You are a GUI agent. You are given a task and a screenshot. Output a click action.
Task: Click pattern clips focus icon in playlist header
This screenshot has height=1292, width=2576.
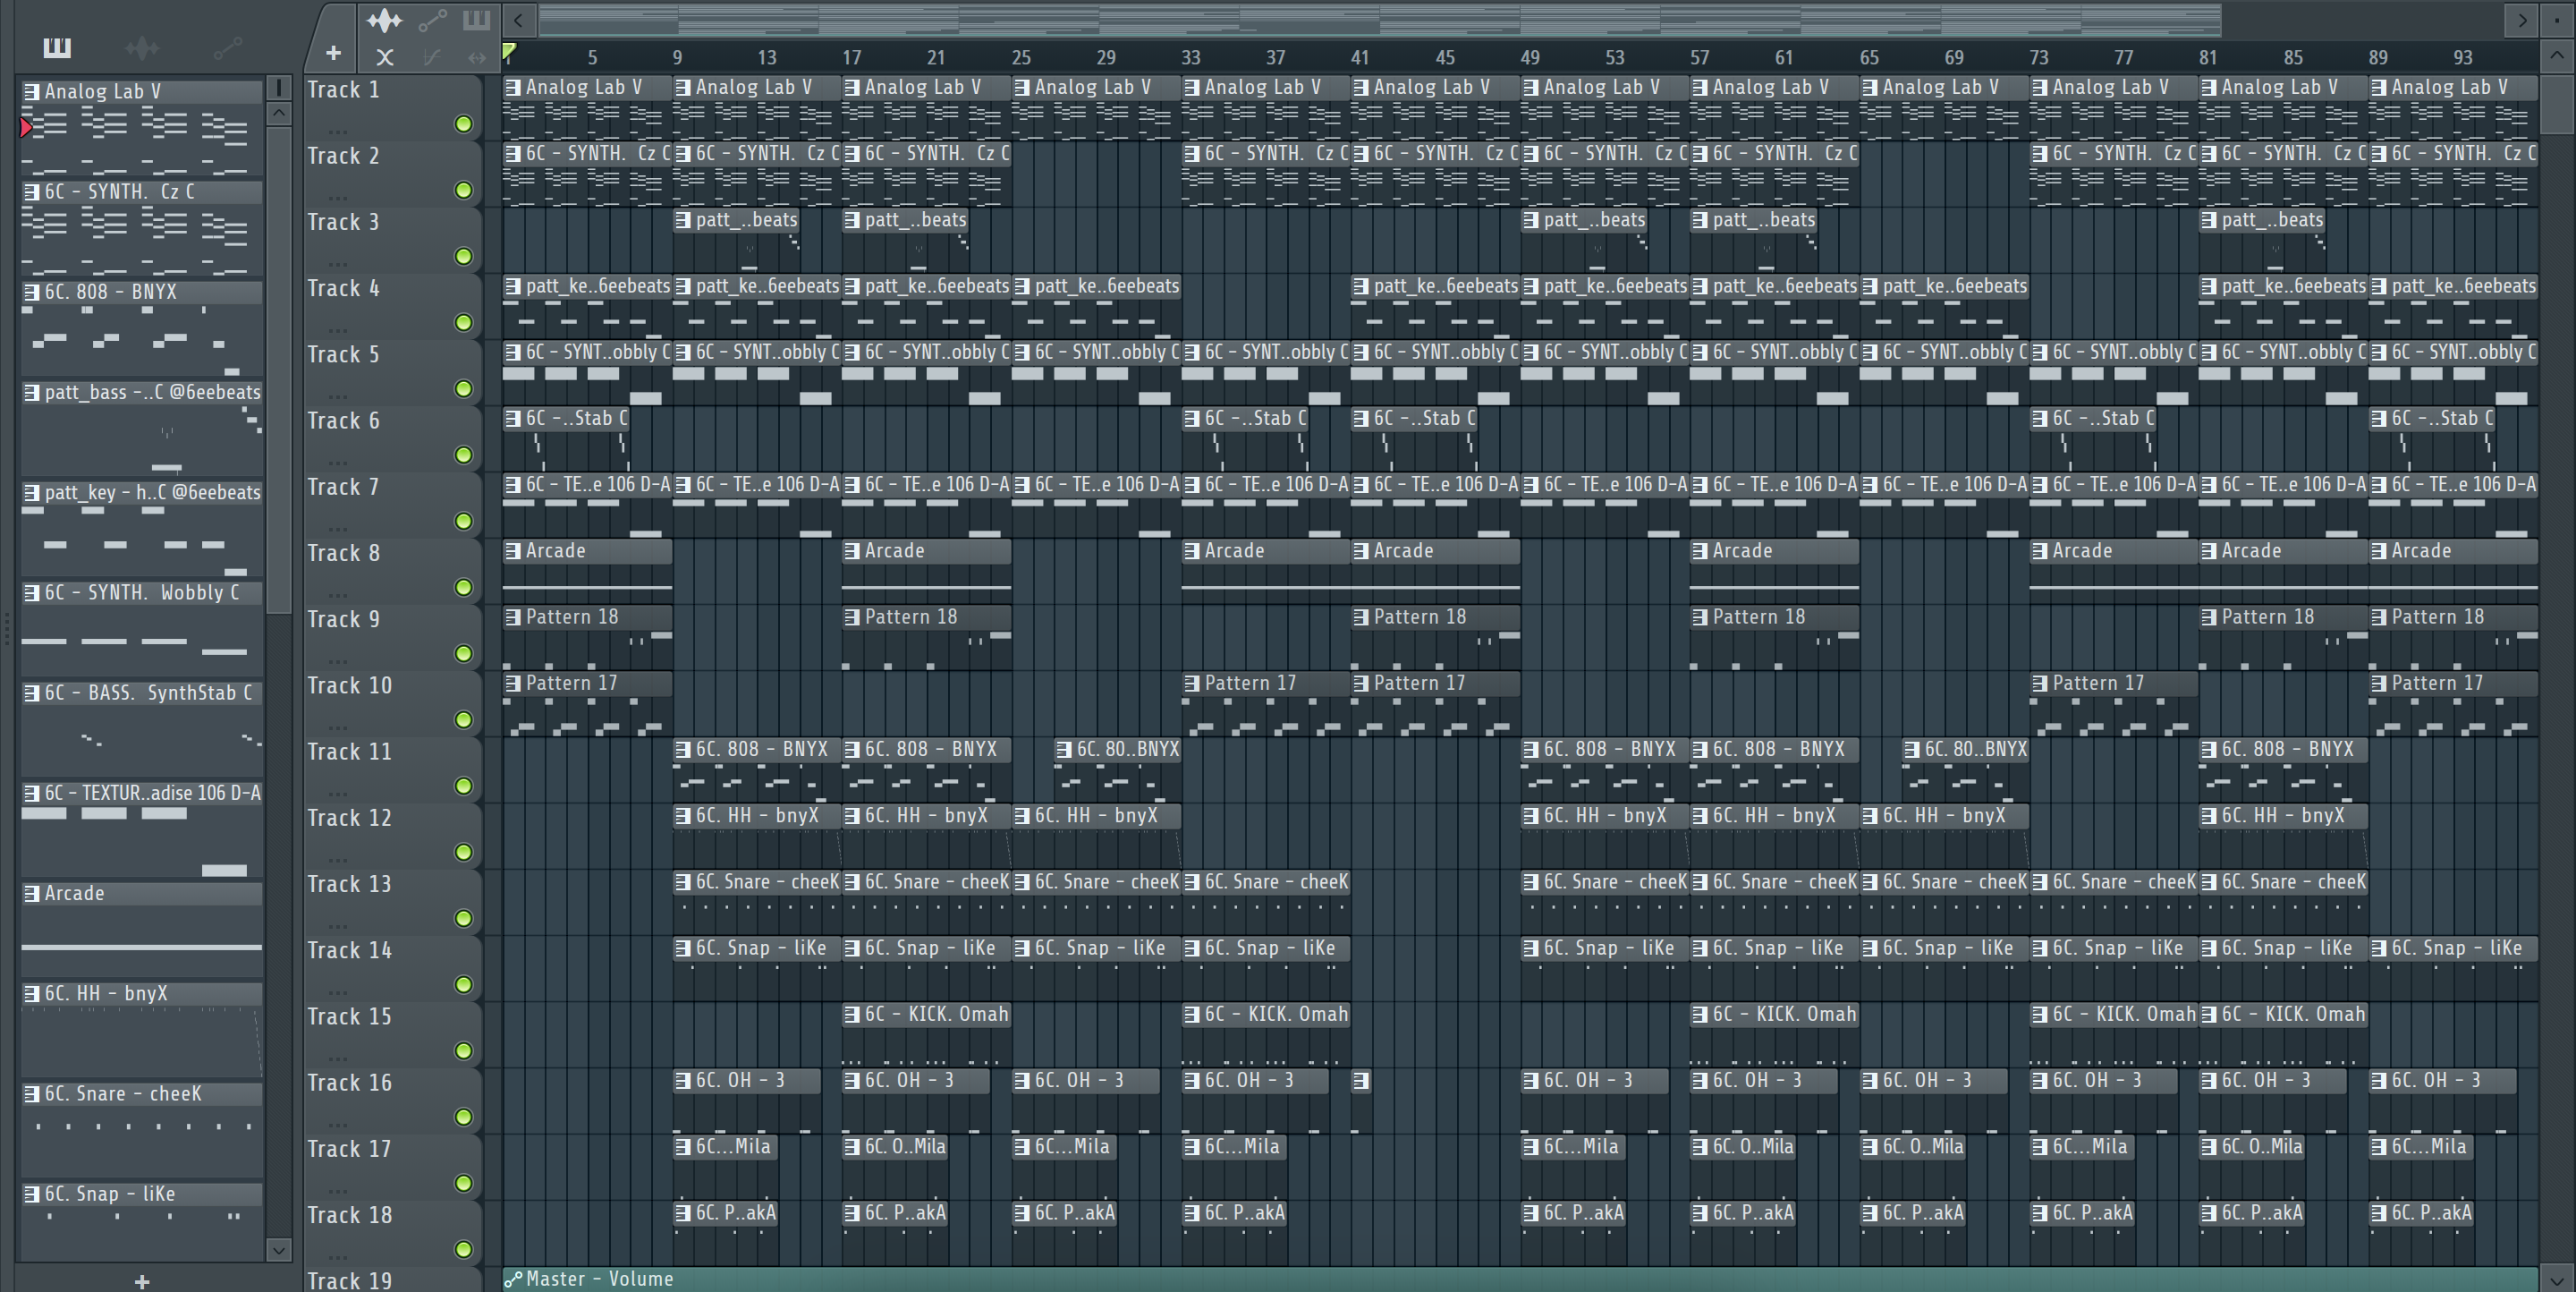pyautogui.click(x=477, y=20)
